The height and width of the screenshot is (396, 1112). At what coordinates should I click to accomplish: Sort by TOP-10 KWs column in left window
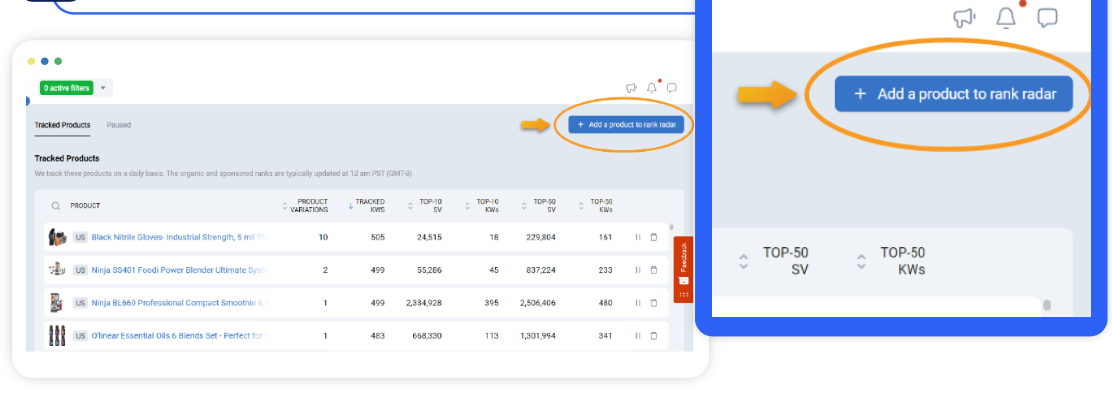coord(482,206)
